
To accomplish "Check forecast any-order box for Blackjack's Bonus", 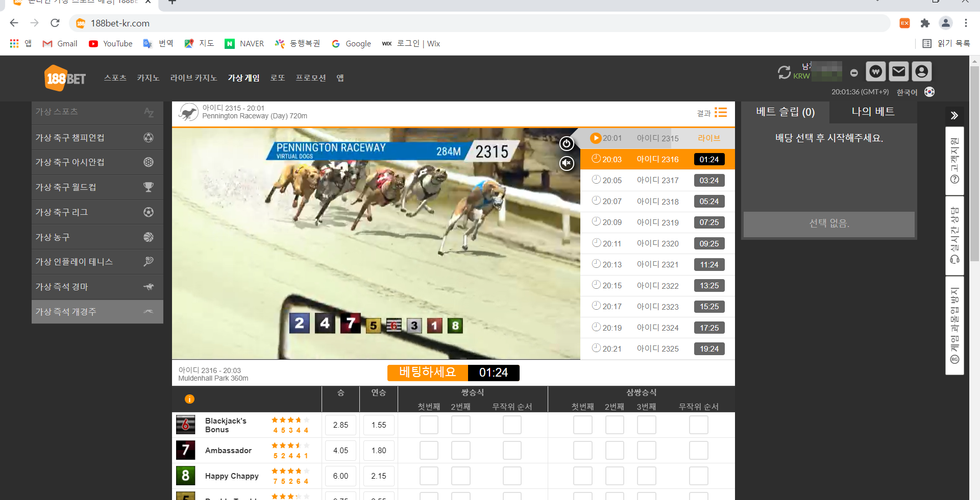I will (512, 425).
